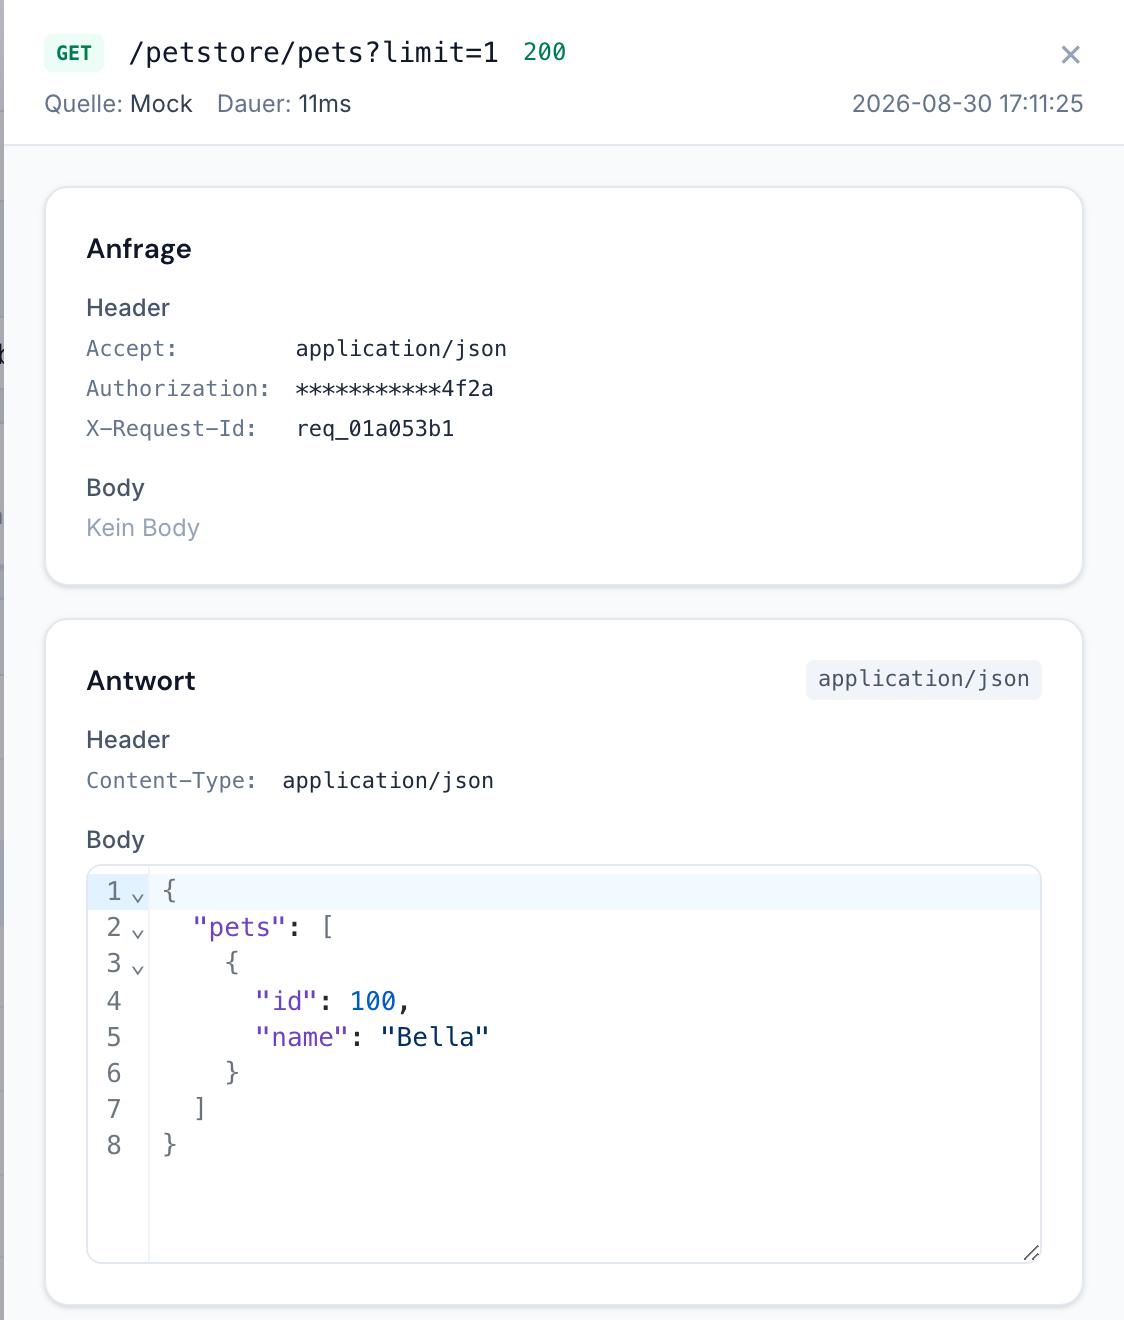The image size is (1124, 1320).
Task: Click the Authorization: header name
Action: 178,389
